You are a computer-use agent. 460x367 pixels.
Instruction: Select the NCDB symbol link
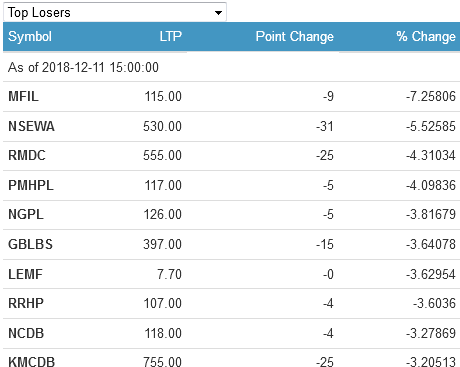[26, 333]
